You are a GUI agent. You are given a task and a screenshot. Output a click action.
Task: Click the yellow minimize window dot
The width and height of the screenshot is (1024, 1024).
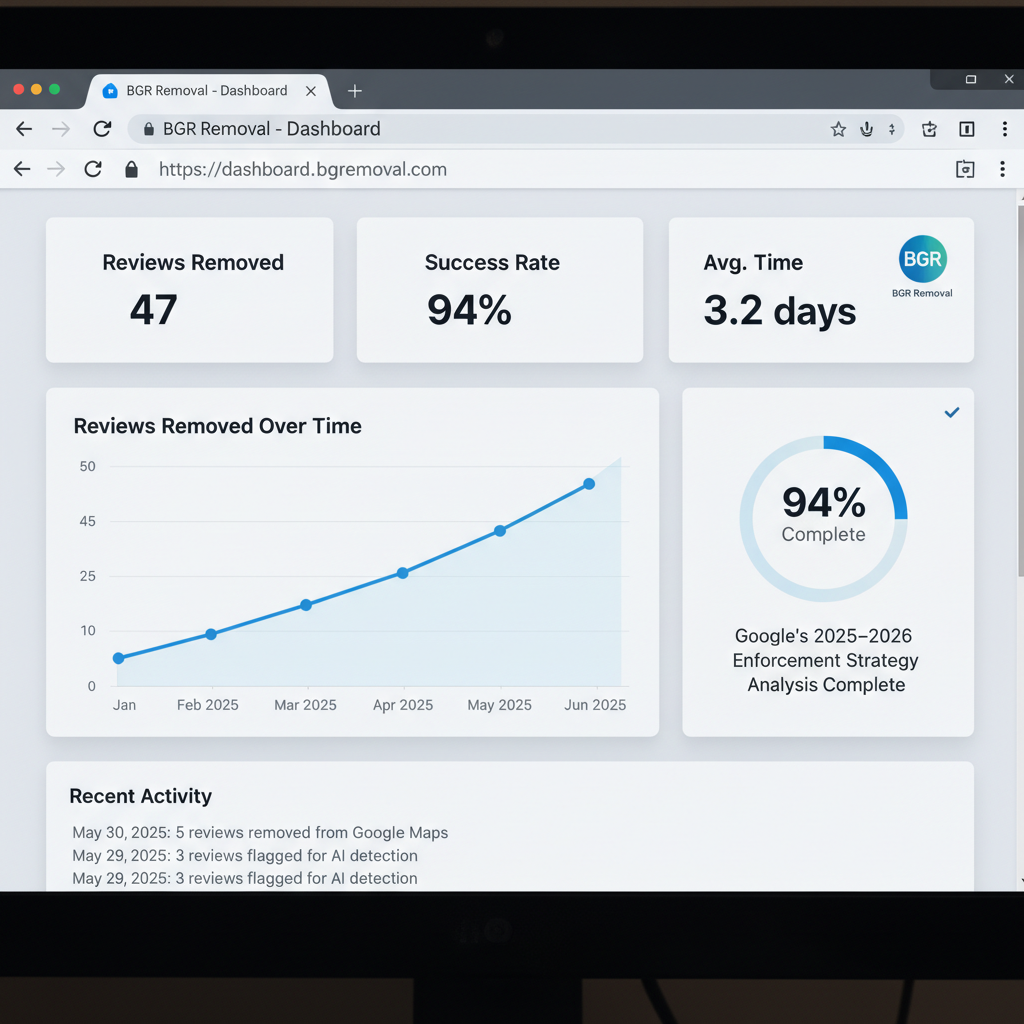click(x=37, y=89)
